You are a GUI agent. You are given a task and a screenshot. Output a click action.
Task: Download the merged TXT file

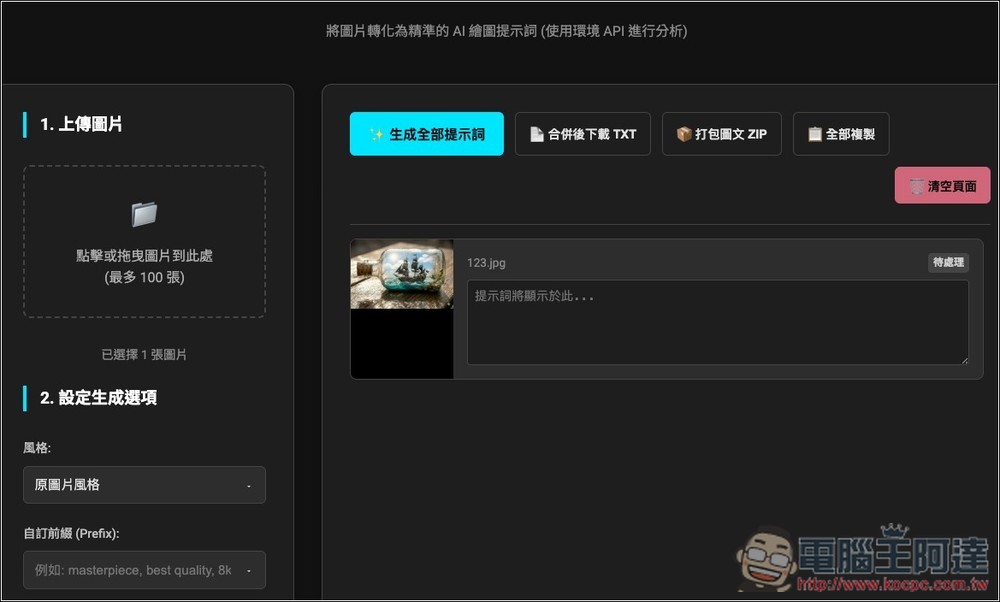pyautogui.click(x=583, y=134)
